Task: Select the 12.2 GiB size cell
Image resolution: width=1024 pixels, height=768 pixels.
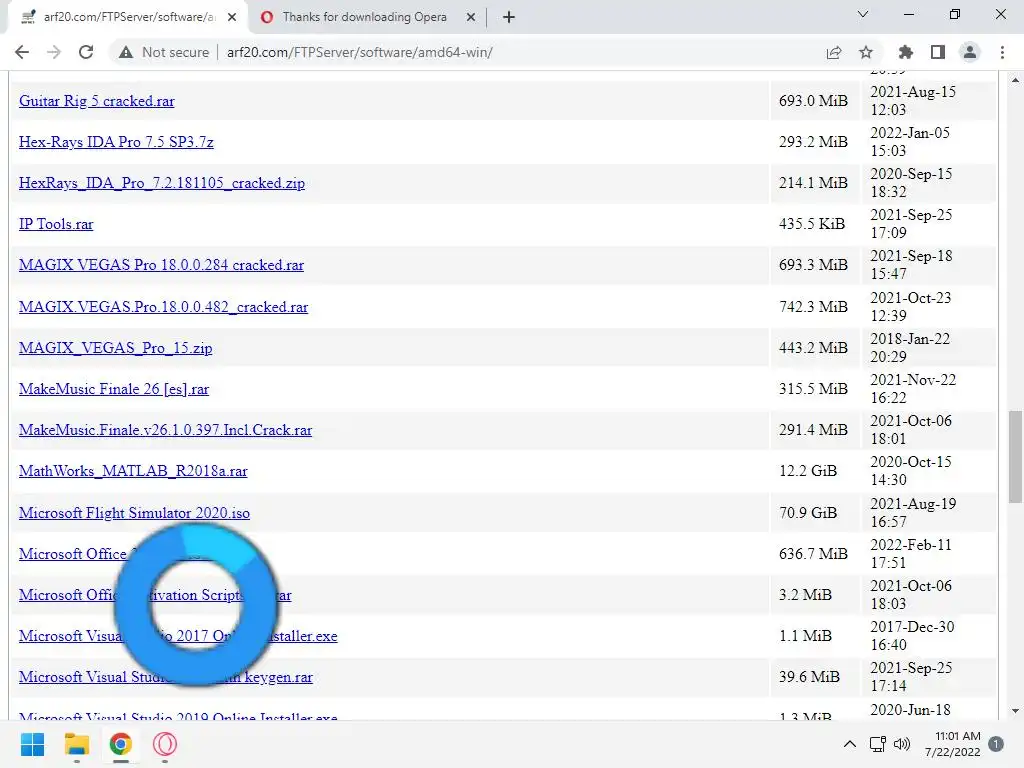Action: tap(815, 471)
